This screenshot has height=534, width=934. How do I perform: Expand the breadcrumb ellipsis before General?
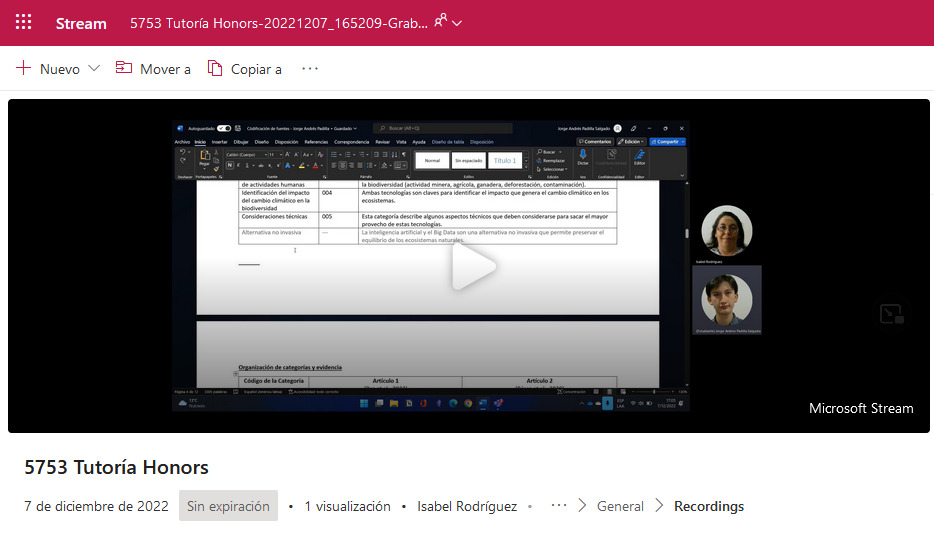(559, 506)
